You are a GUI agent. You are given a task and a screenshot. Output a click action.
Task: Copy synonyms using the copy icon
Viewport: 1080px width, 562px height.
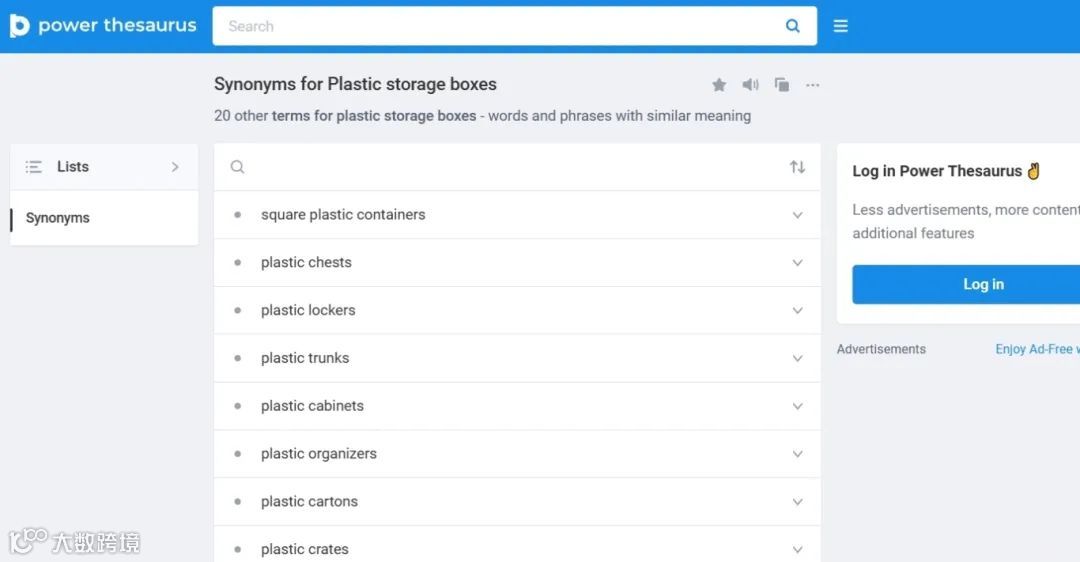pyautogui.click(x=782, y=85)
